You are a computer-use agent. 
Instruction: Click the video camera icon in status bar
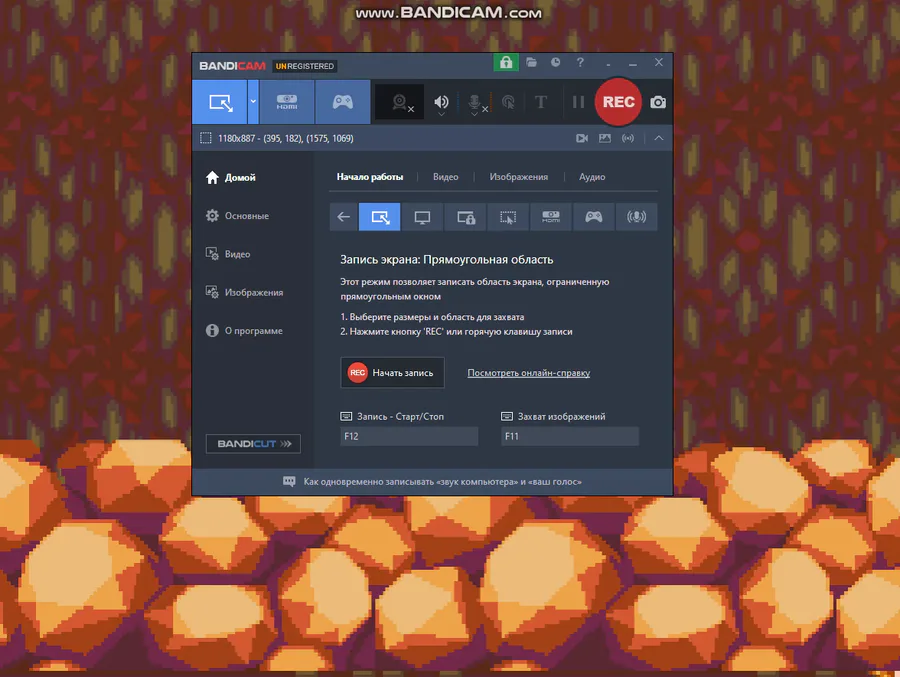581,138
